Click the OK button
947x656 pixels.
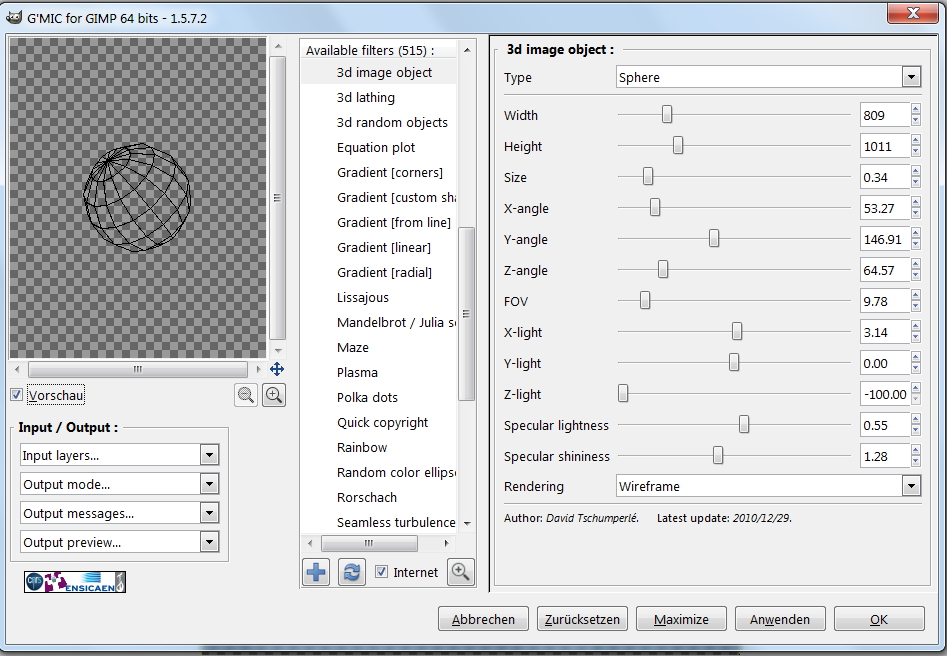879,619
